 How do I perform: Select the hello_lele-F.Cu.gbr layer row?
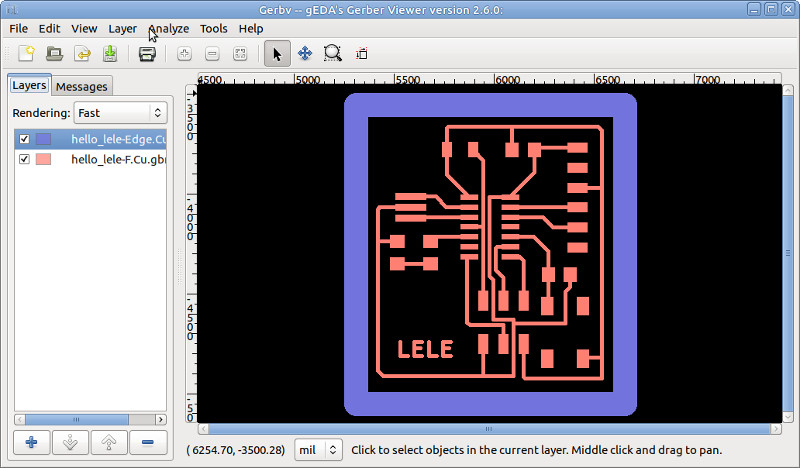(90, 159)
